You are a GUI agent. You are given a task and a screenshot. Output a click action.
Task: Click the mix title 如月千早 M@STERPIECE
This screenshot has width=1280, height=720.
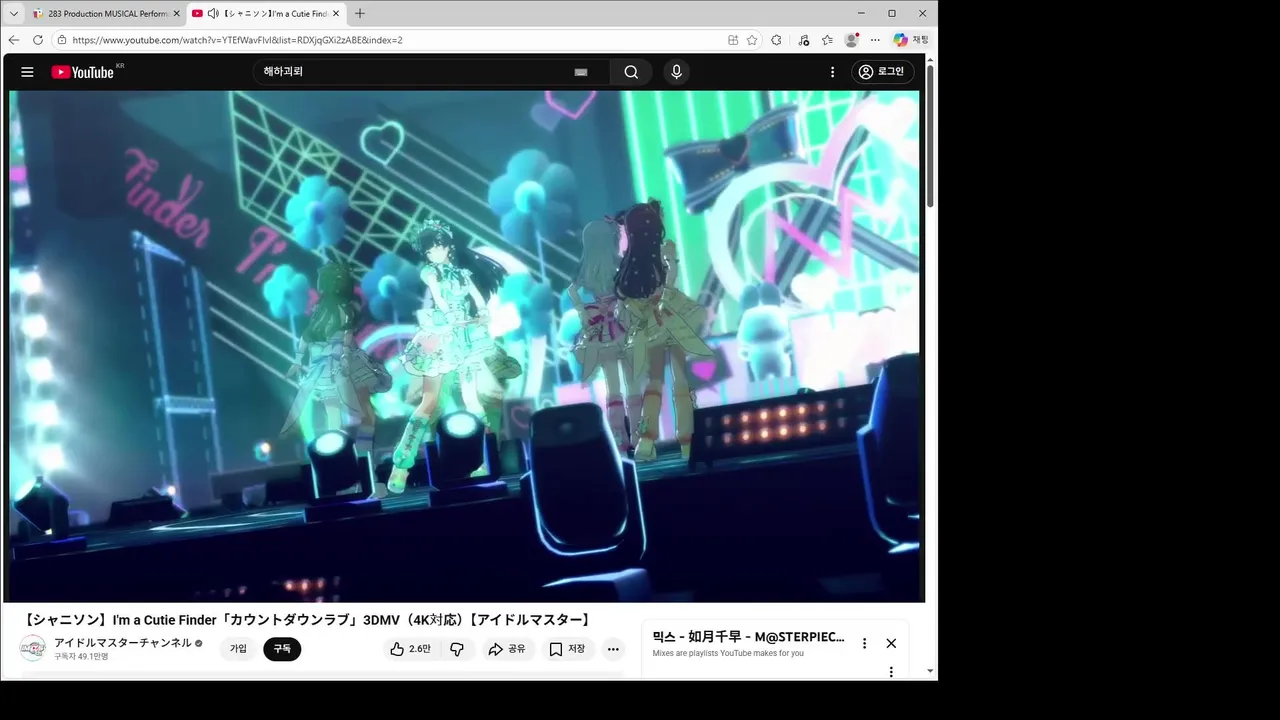click(748, 637)
